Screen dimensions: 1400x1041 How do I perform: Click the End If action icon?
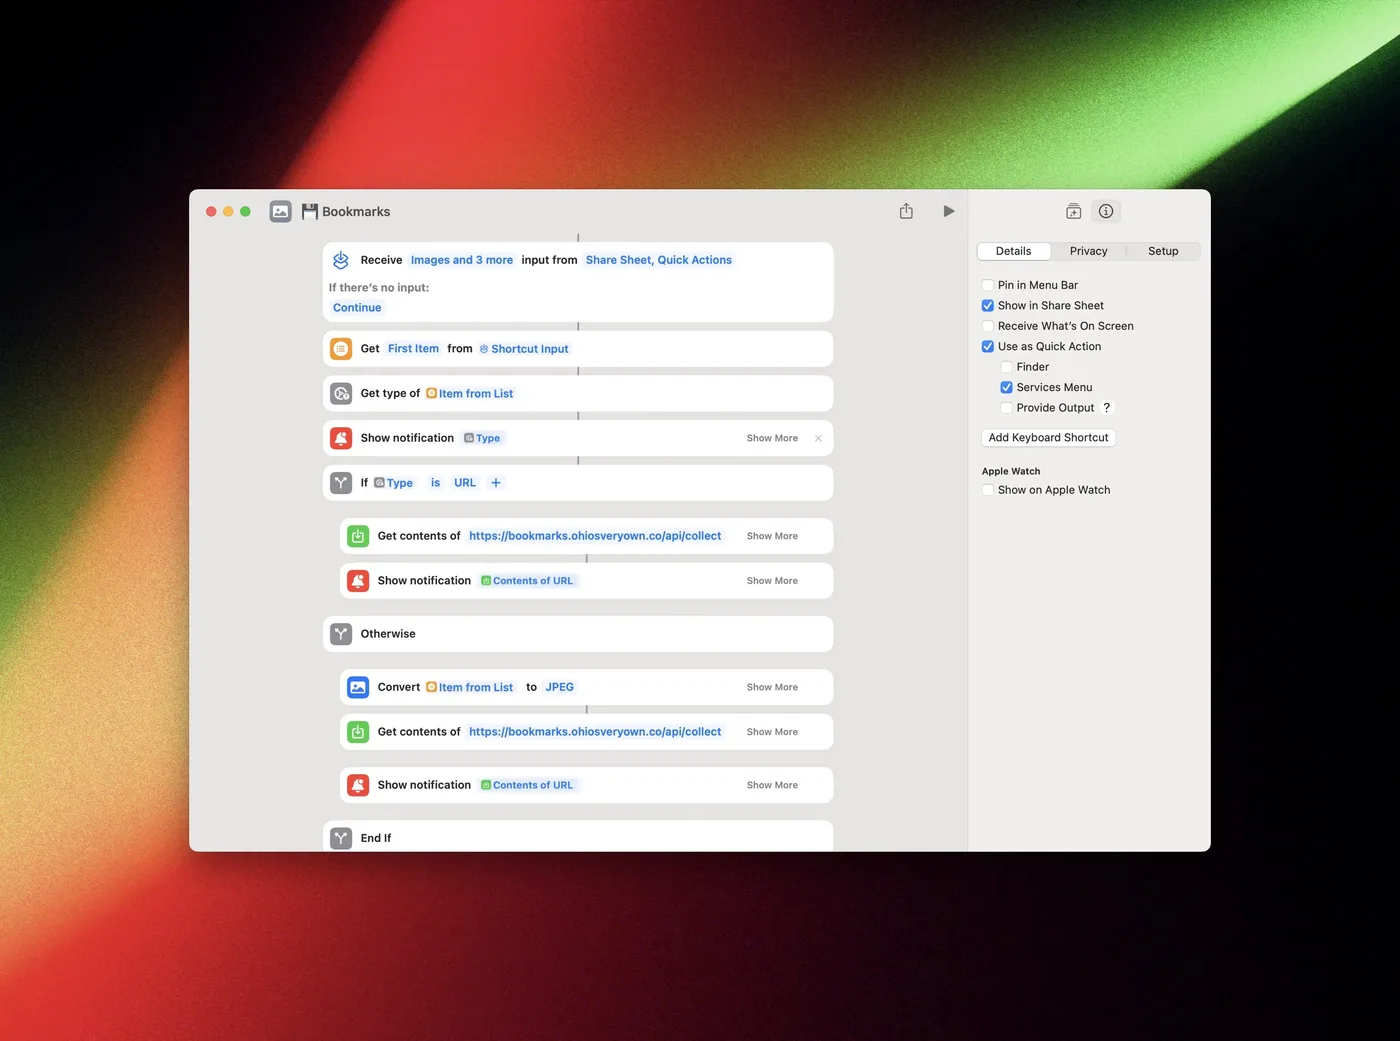[x=341, y=838]
